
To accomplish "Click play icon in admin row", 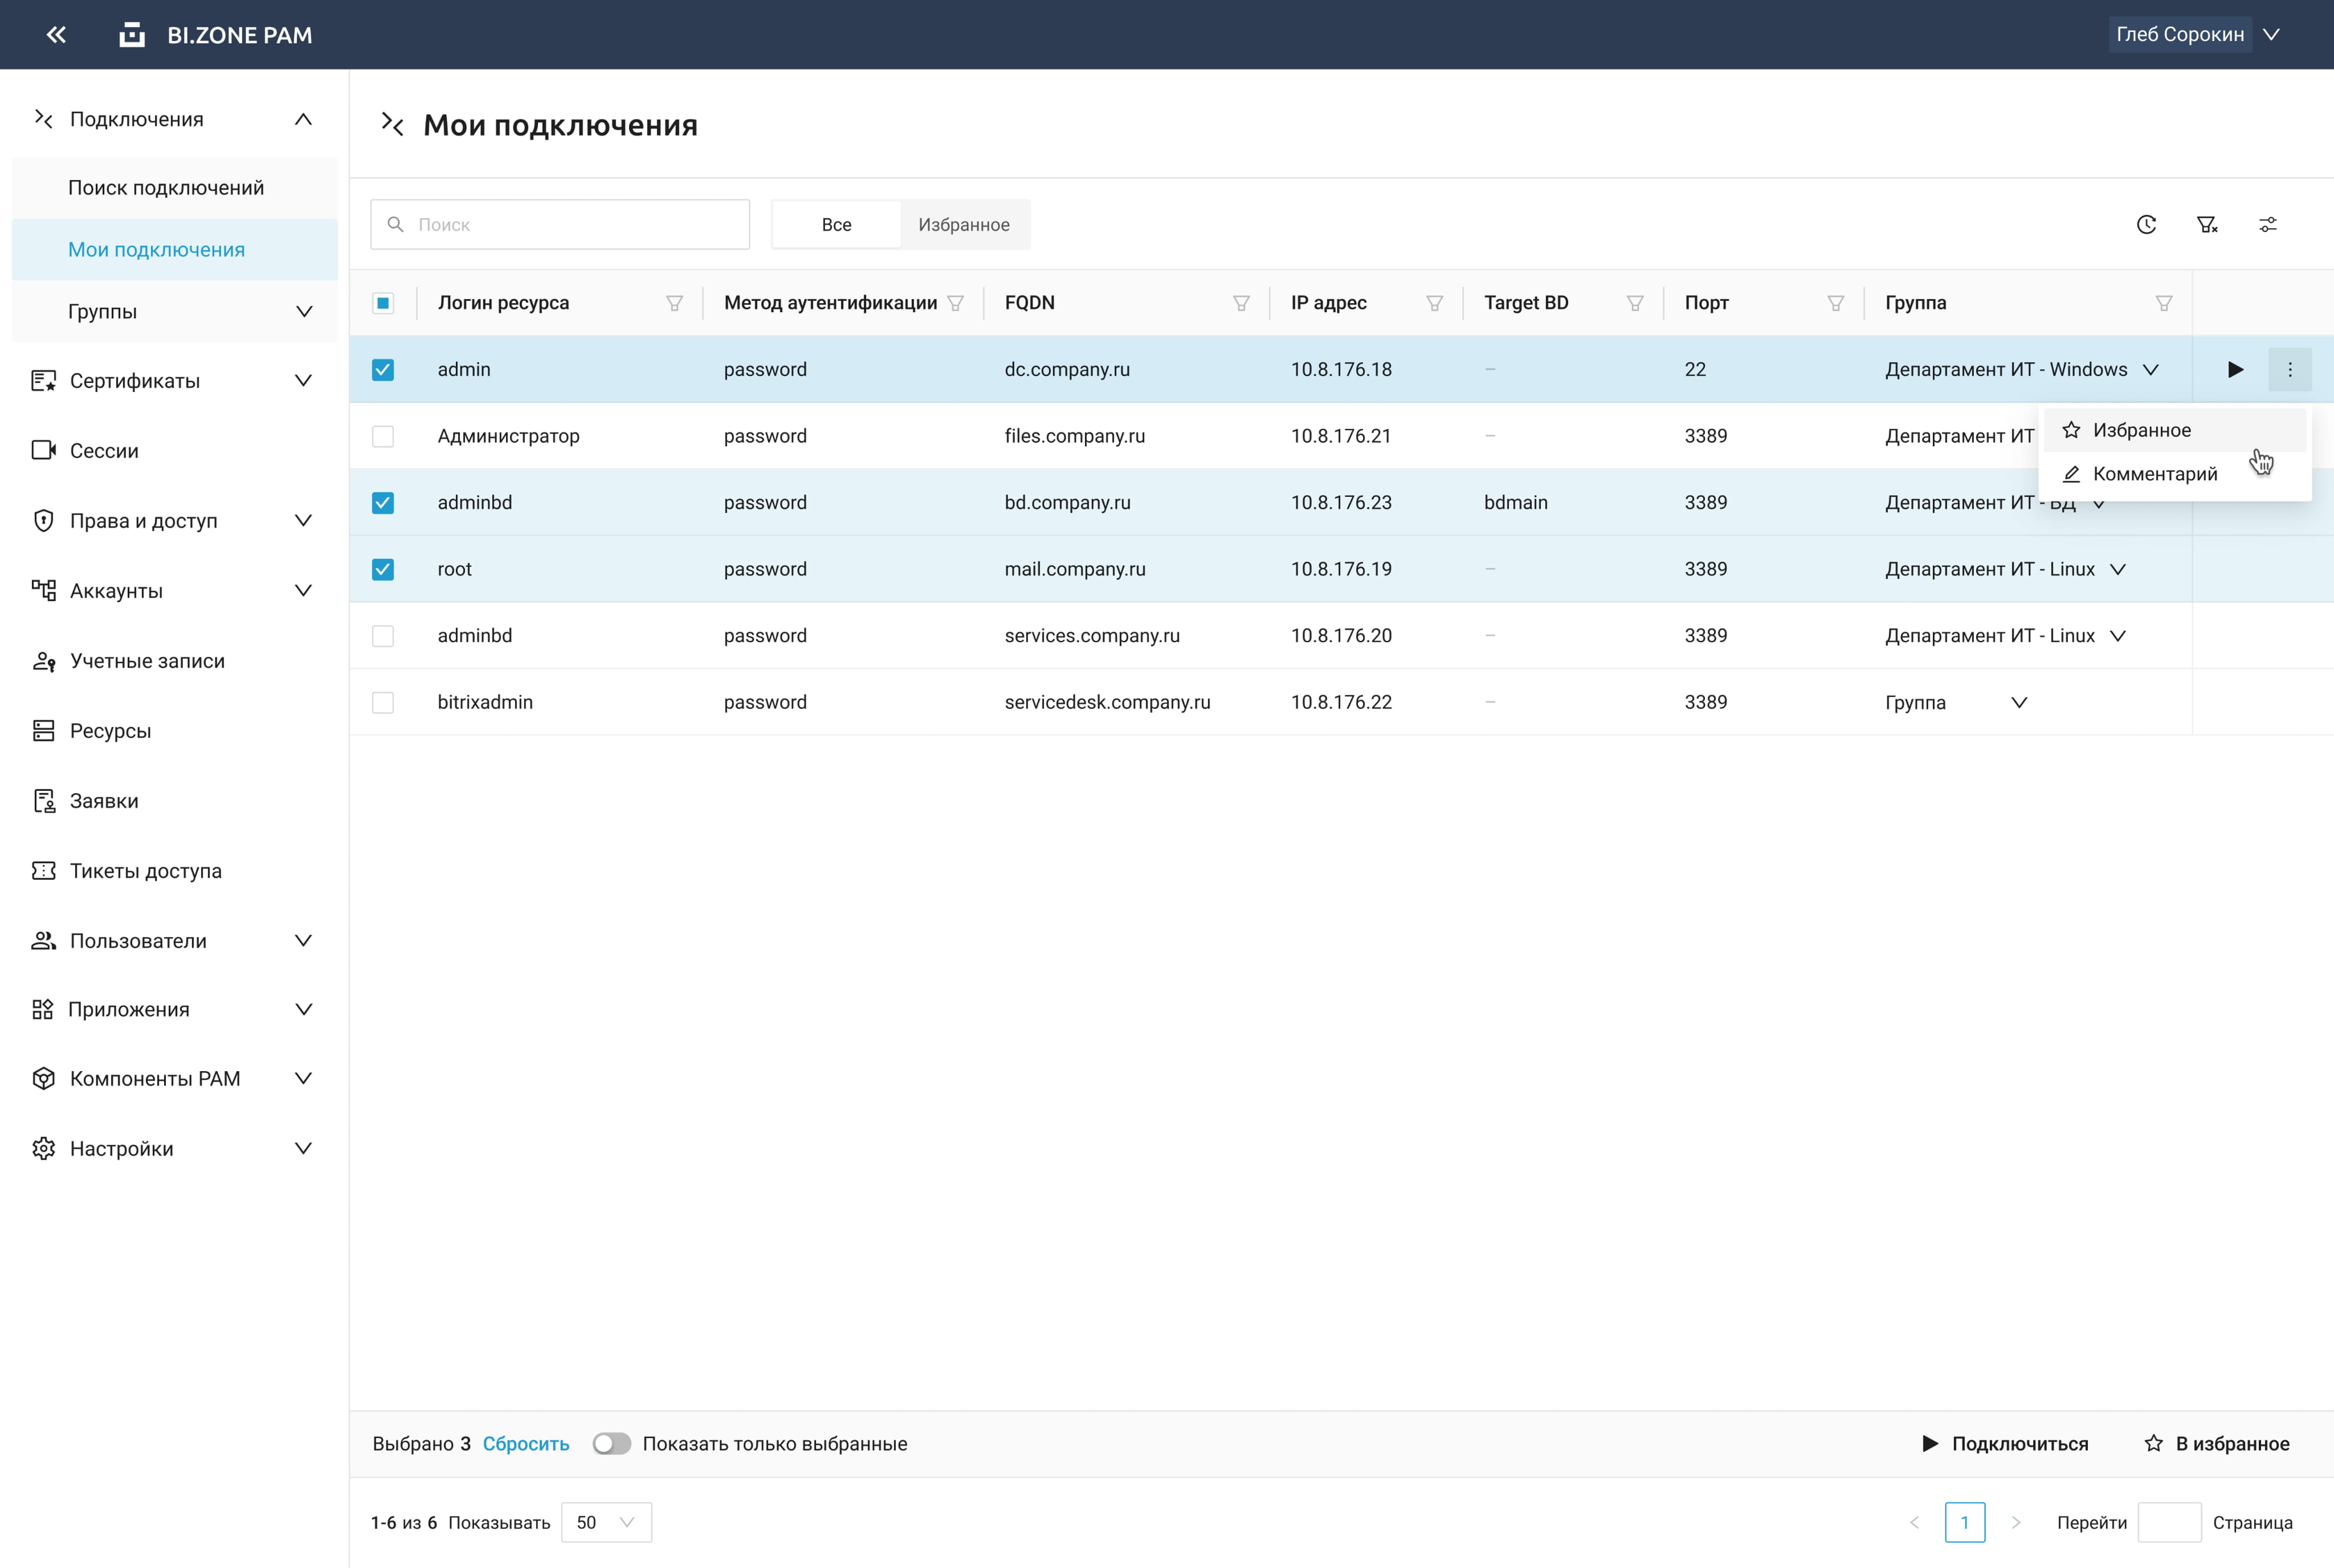I will click(2235, 370).
